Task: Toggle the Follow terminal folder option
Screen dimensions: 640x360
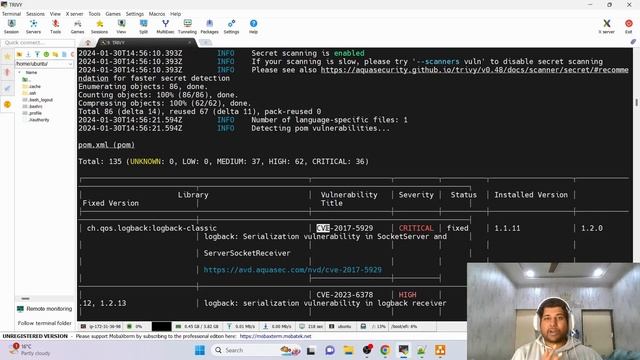Action: click(44, 323)
